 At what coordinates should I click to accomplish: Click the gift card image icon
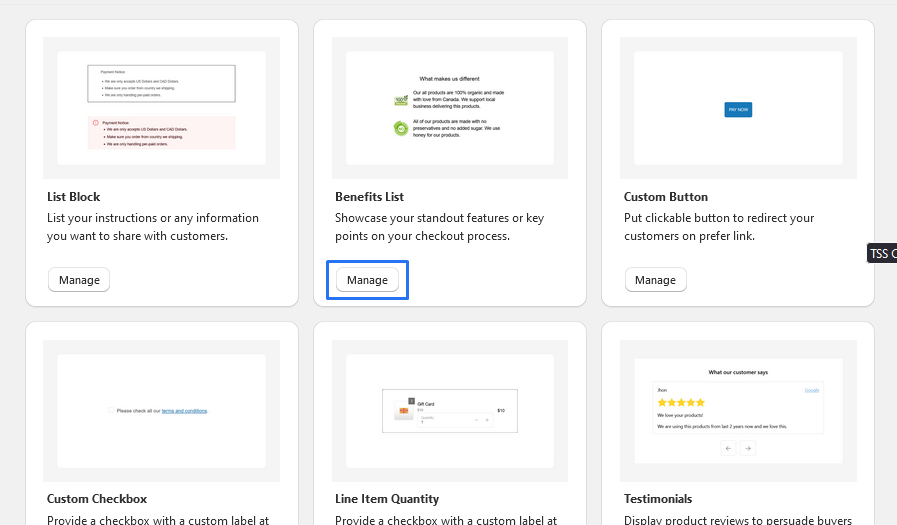pos(404,412)
